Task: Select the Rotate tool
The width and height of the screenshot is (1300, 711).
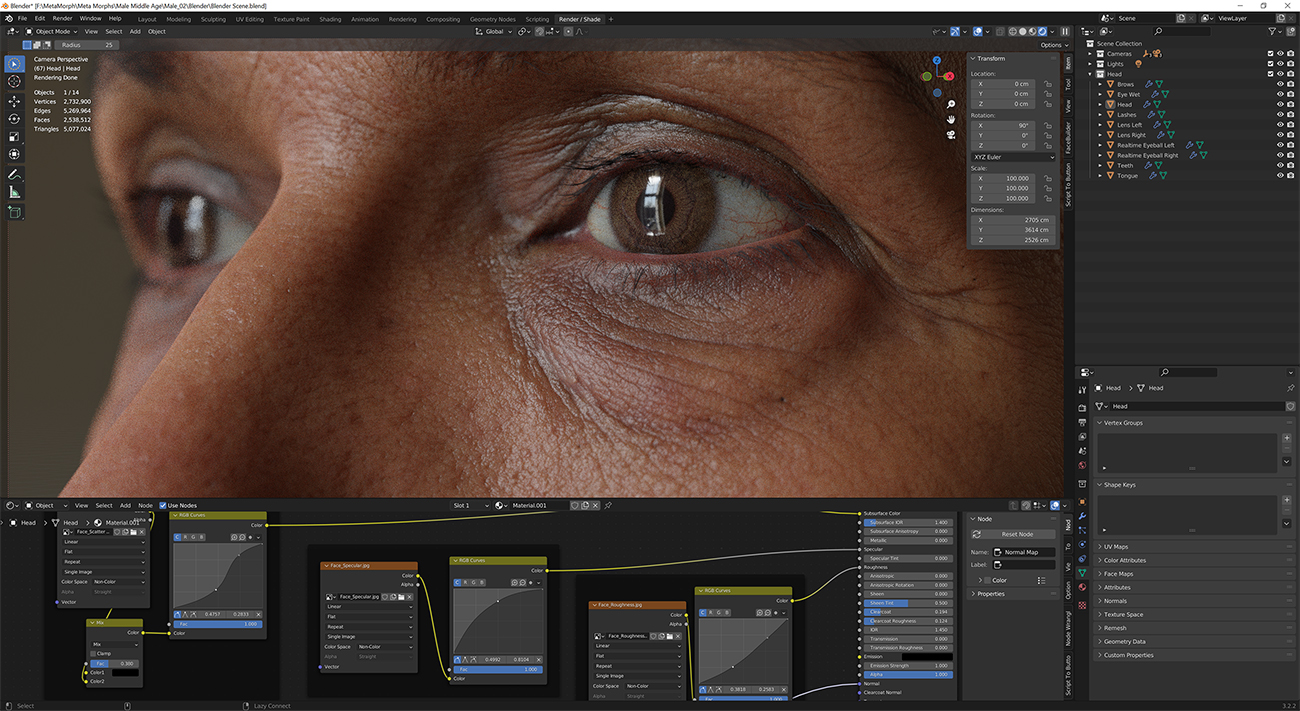Action: 15,119
